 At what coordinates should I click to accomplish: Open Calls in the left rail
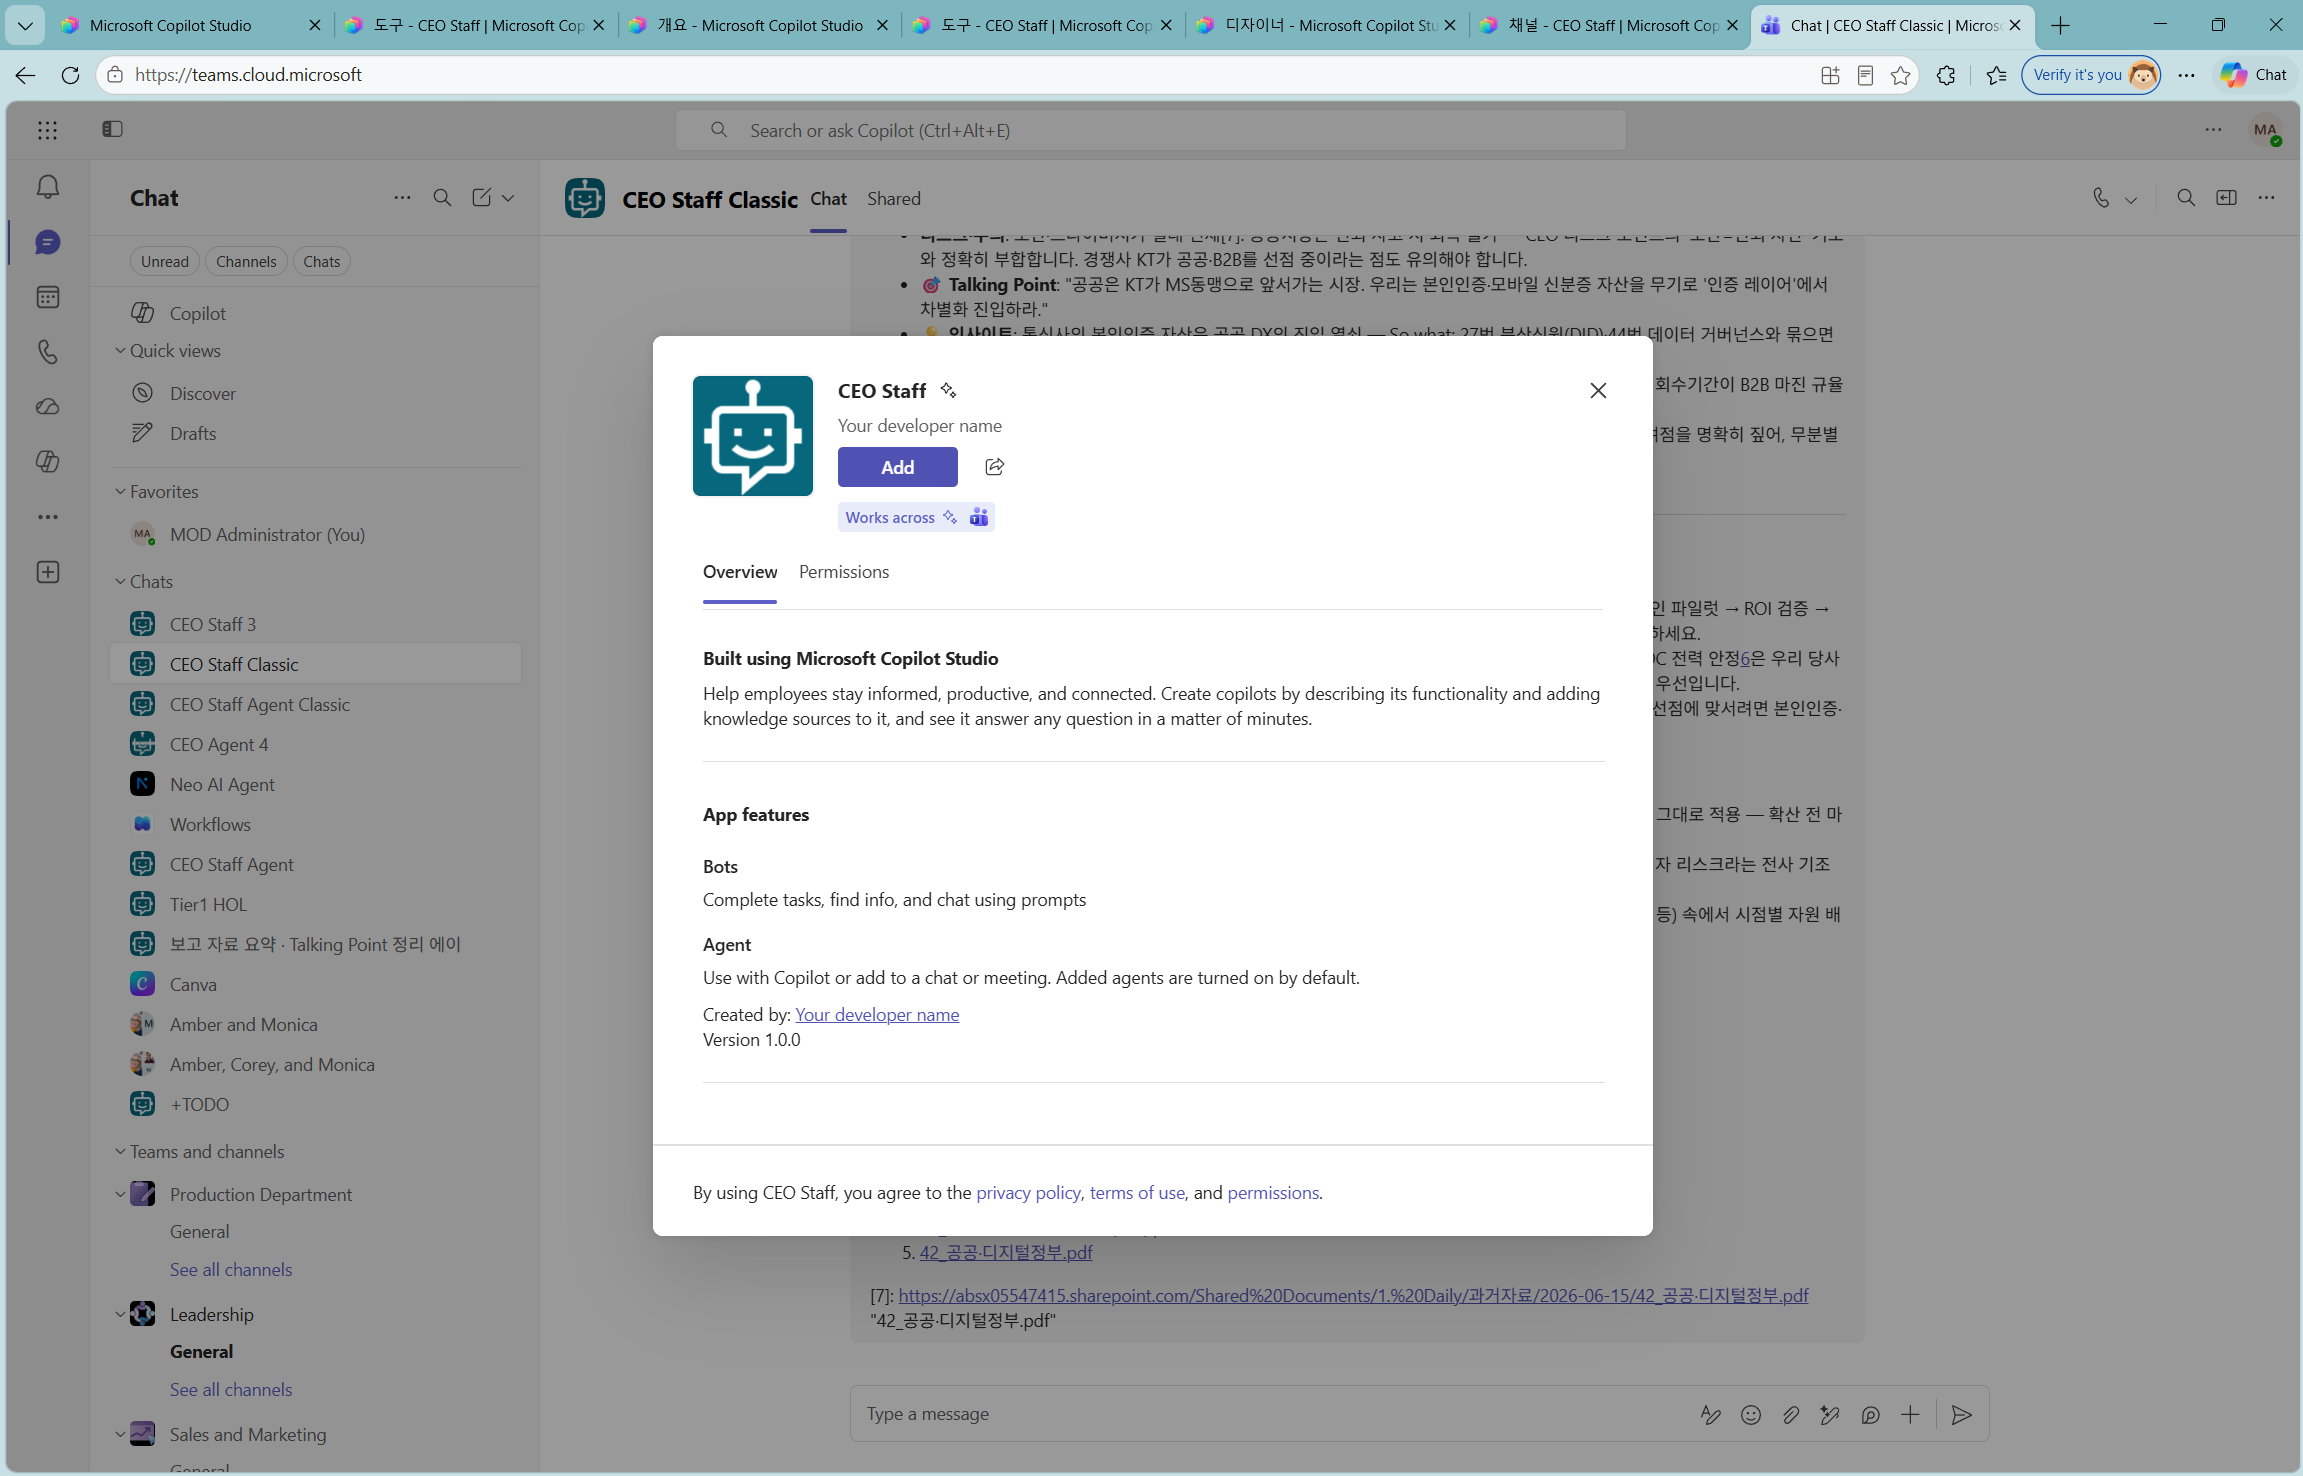pyautogui.click(x=47, y=352)
